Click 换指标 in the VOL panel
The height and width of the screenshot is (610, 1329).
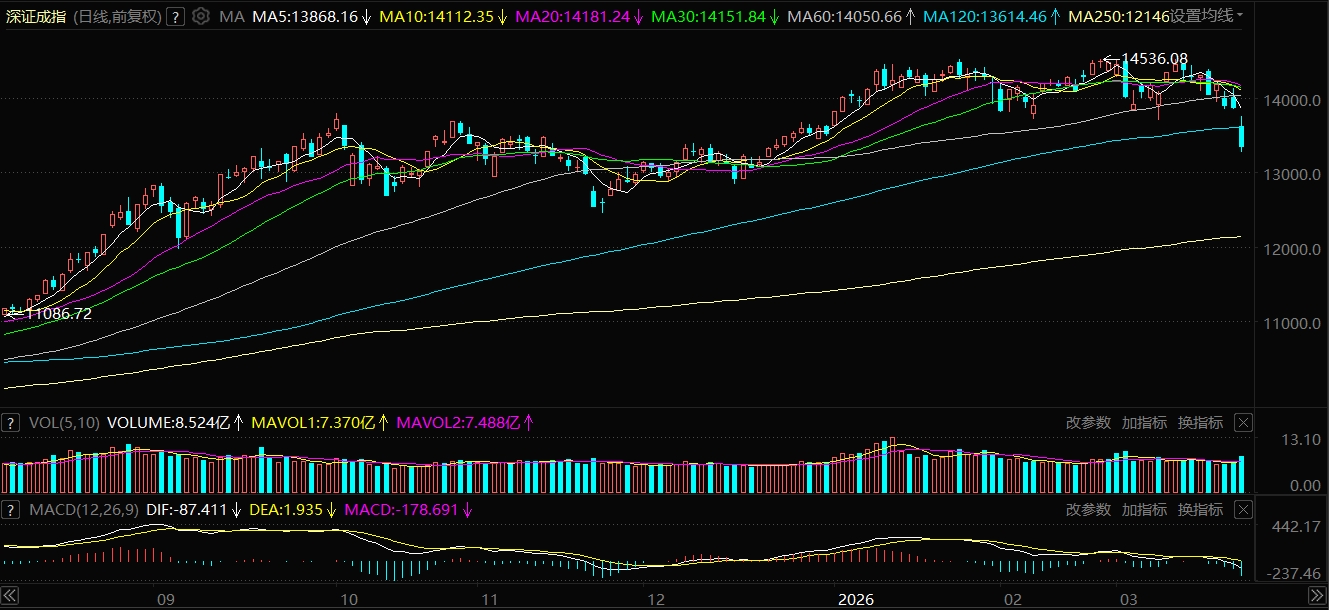click(1200, 423)
